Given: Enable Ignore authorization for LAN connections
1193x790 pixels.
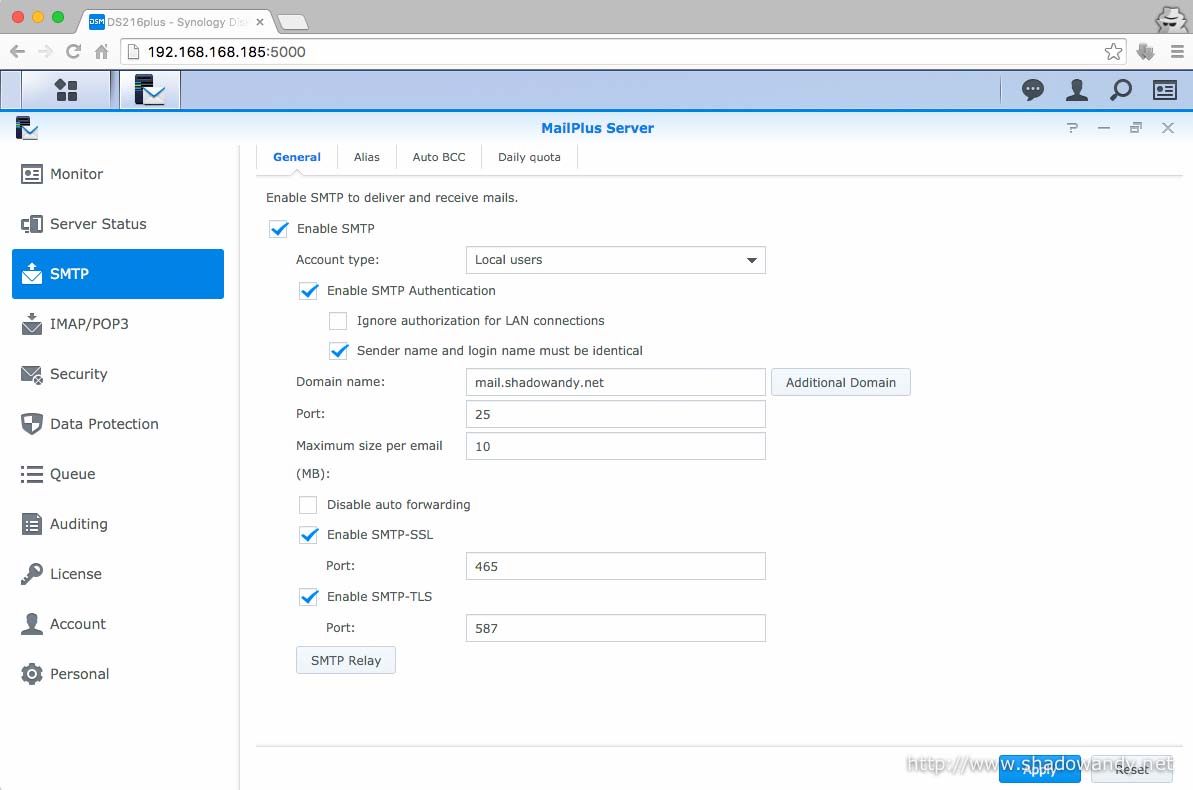Looking at the screenshot, I should coord(338,321).
